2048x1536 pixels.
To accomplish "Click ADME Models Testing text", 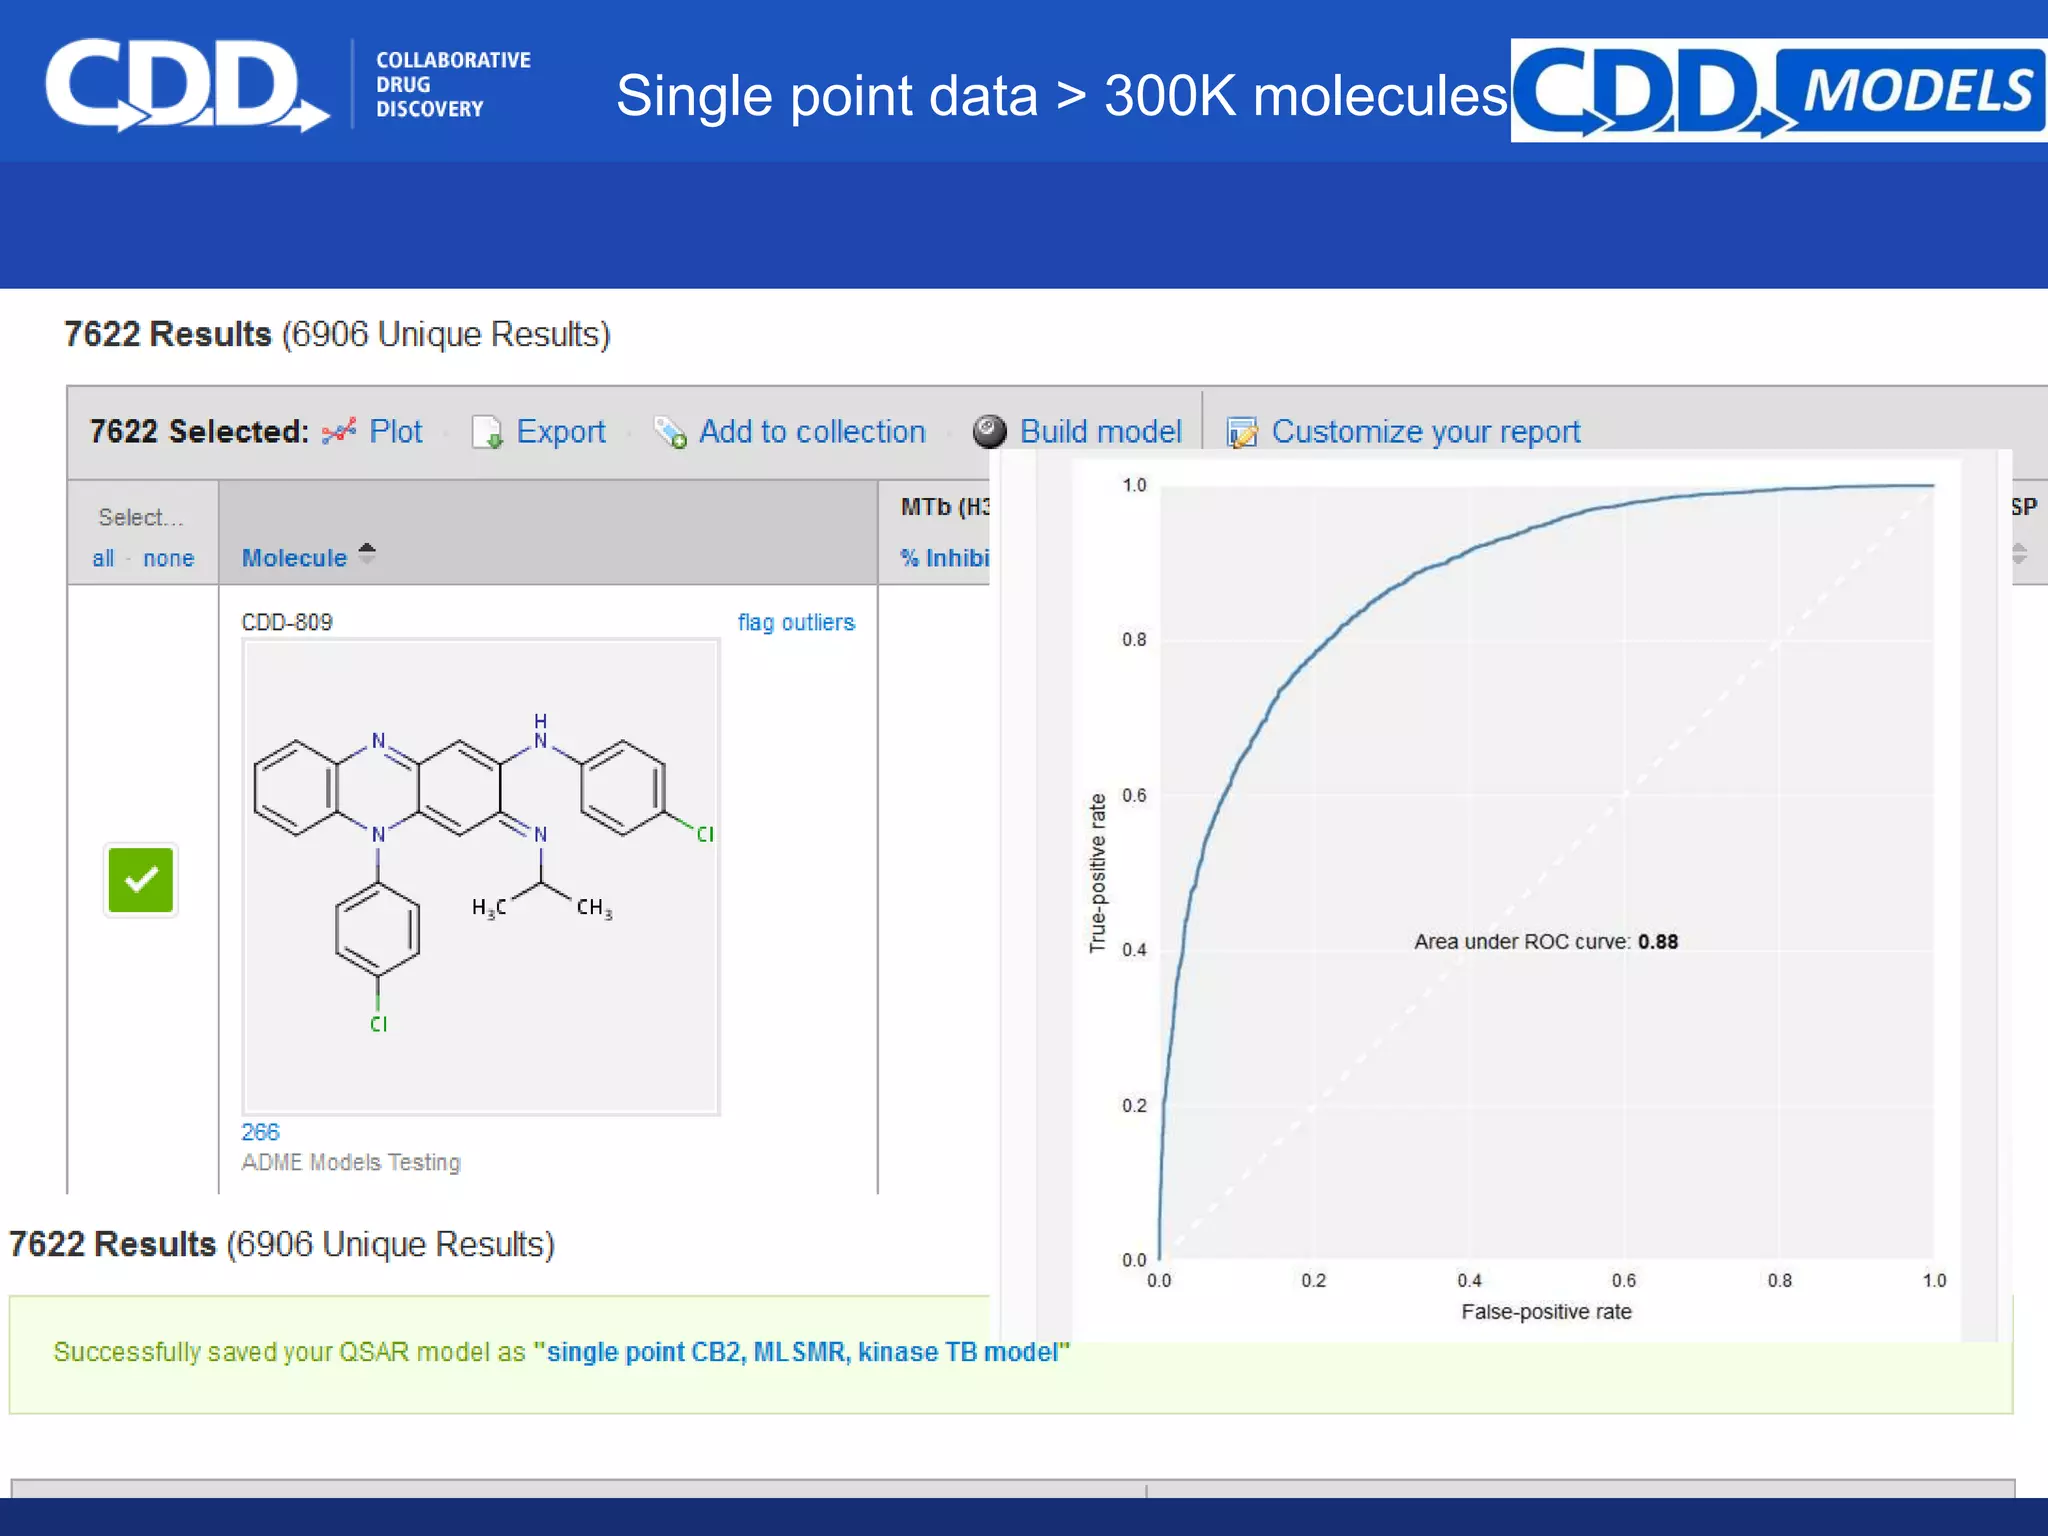I will pos(351,1162).
